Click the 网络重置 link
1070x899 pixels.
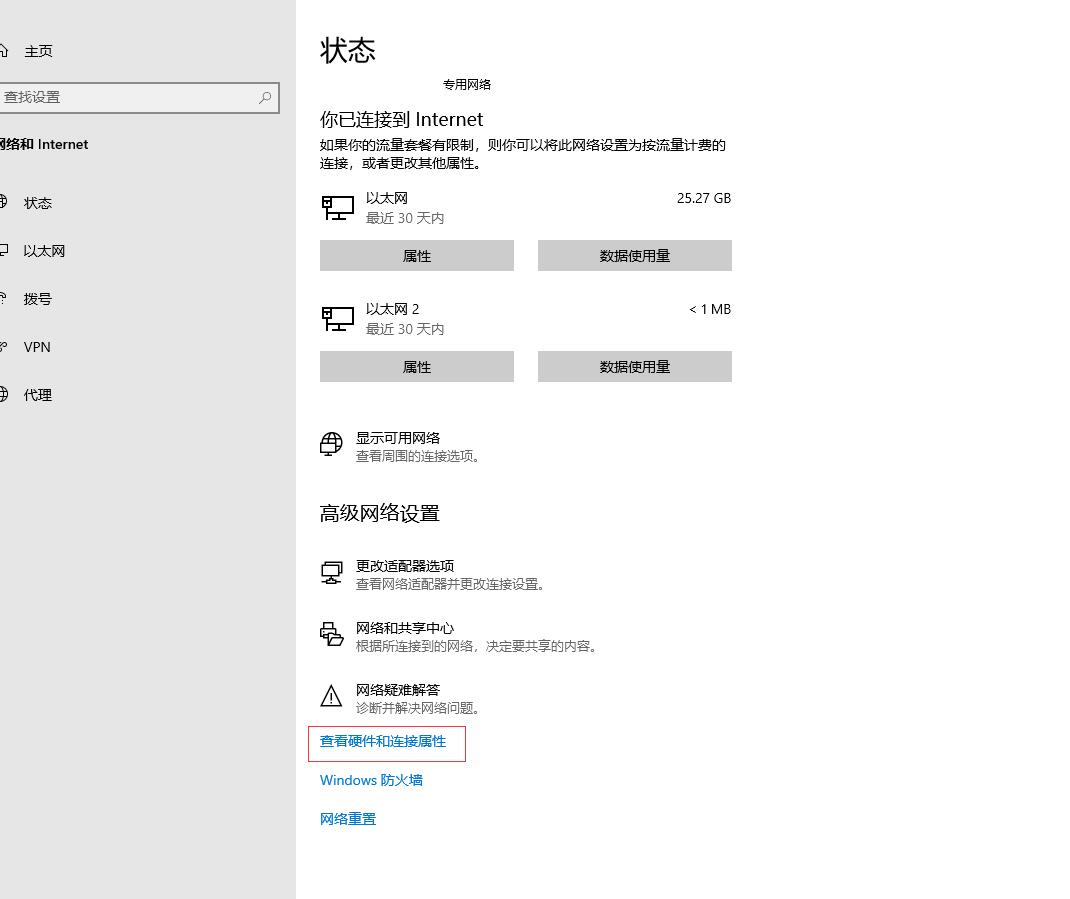(x=348, y=819)
